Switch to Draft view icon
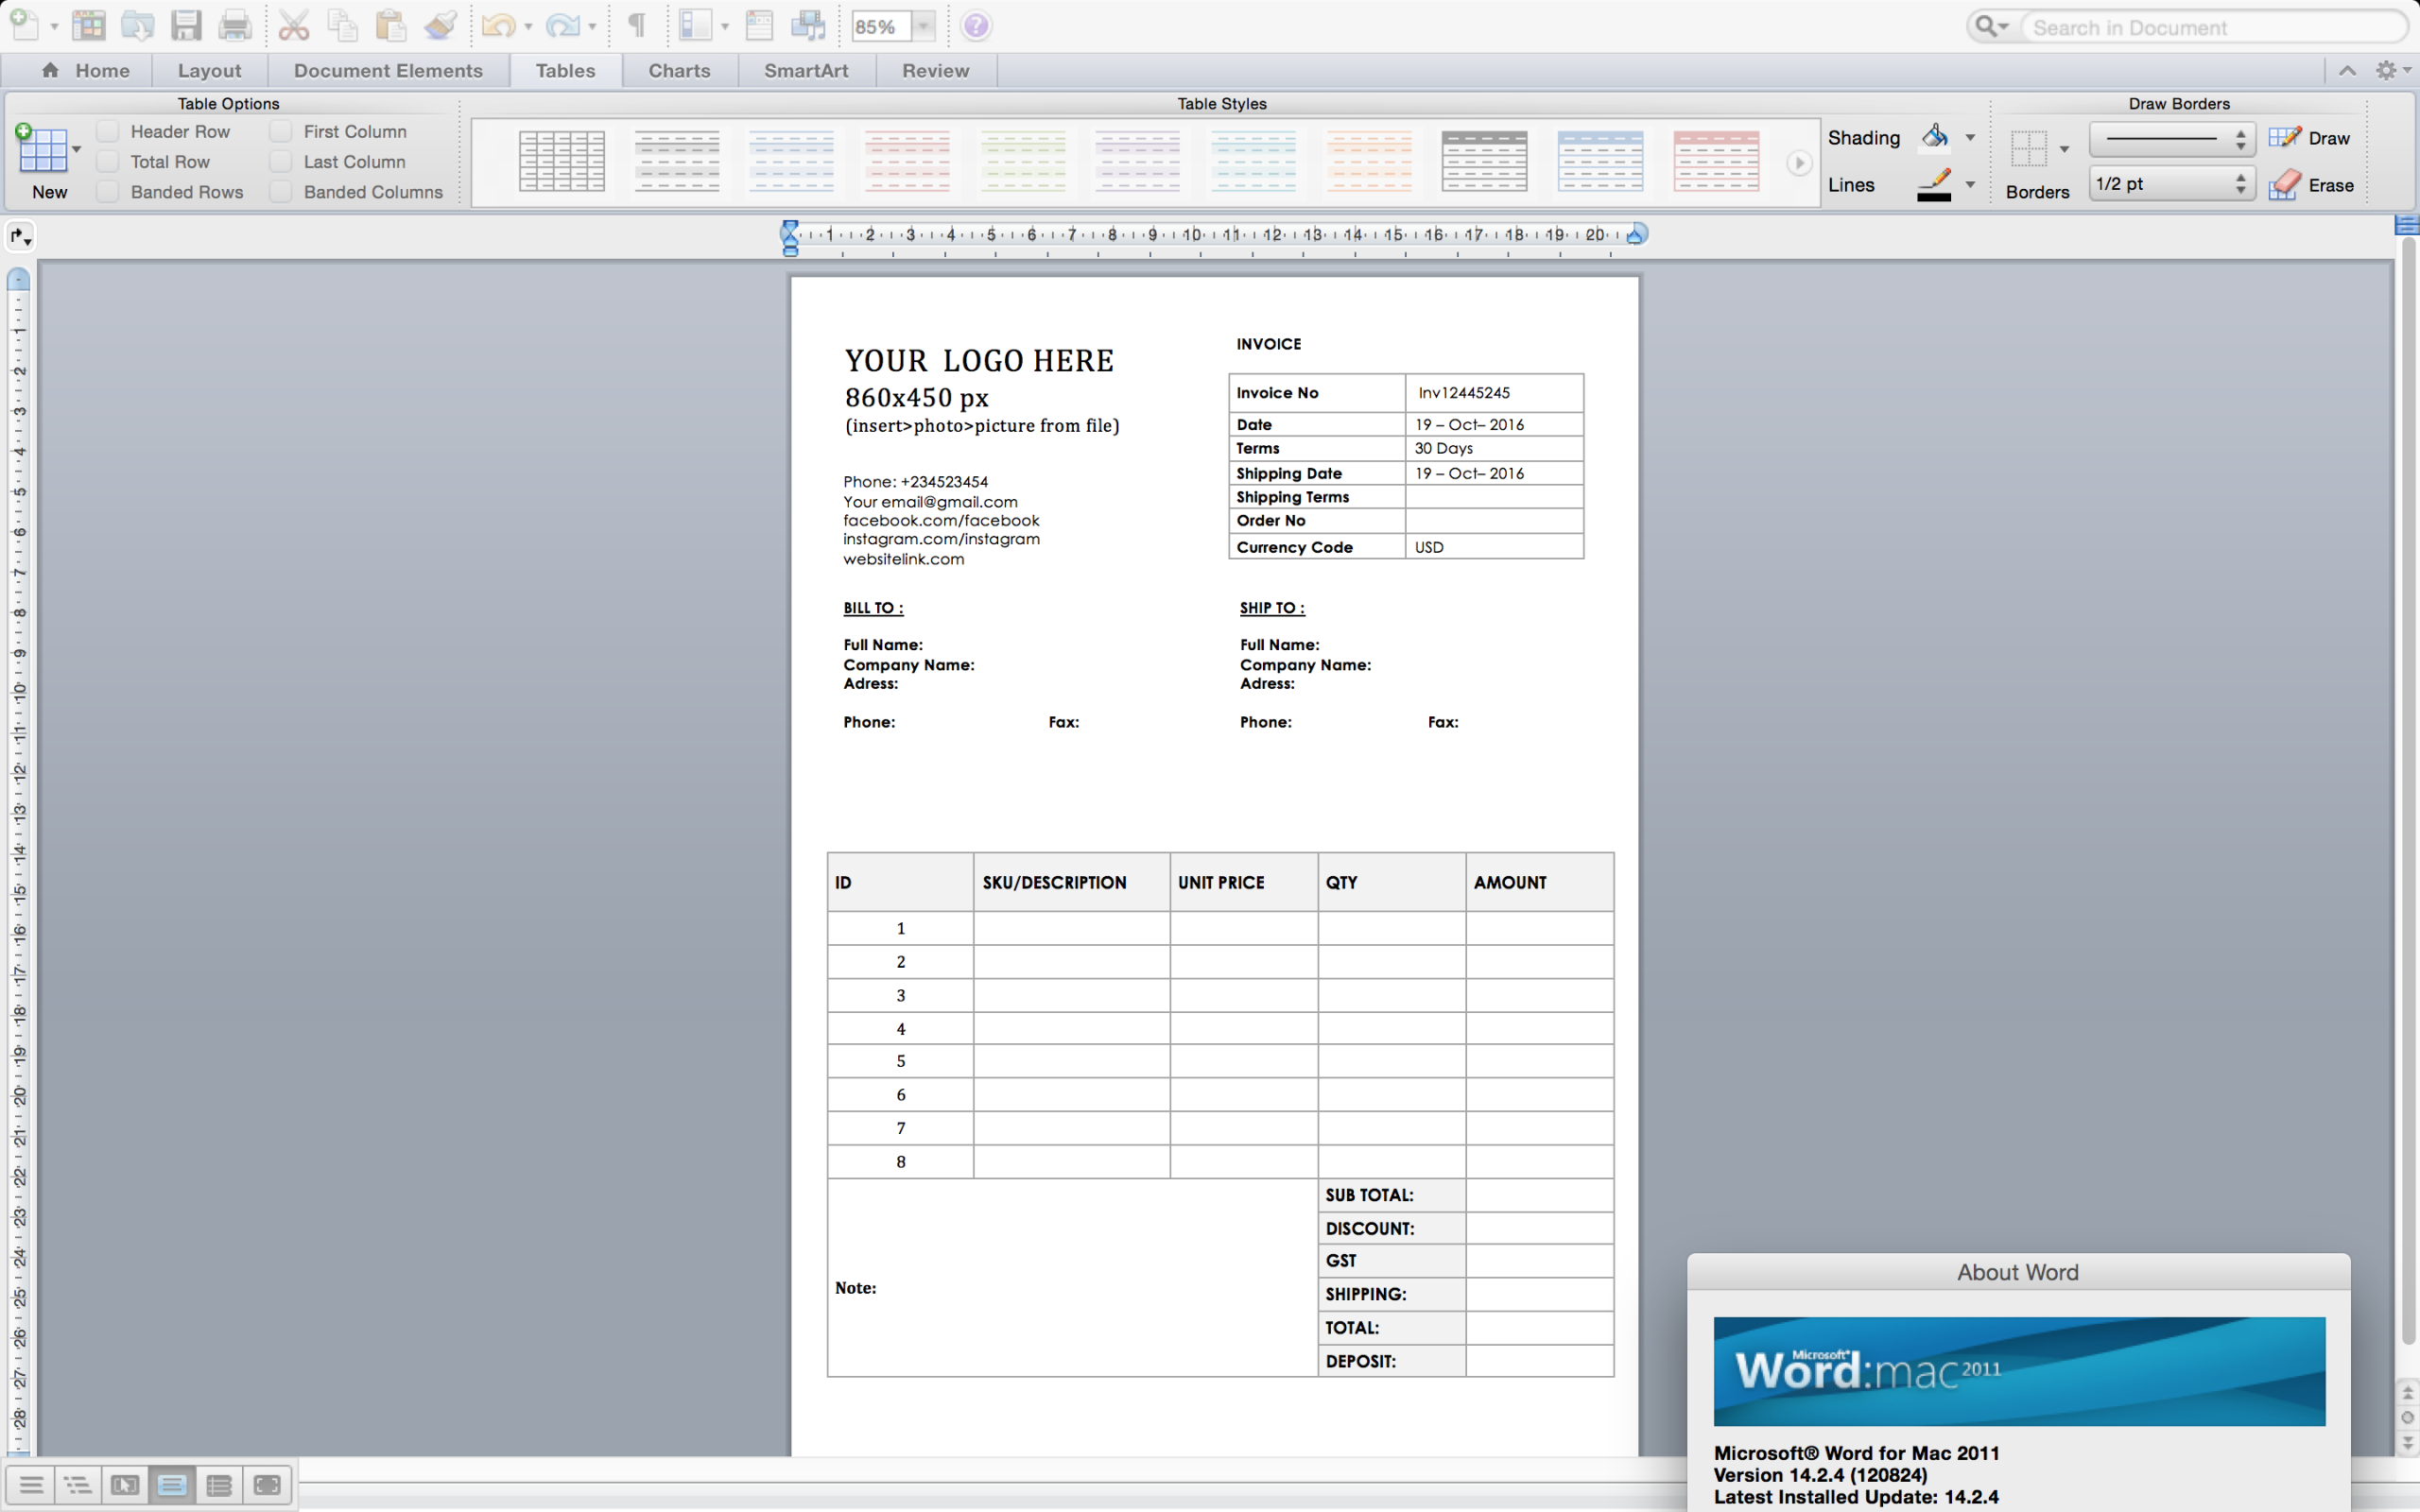2420x1512 pixels. coord(31,1484)
